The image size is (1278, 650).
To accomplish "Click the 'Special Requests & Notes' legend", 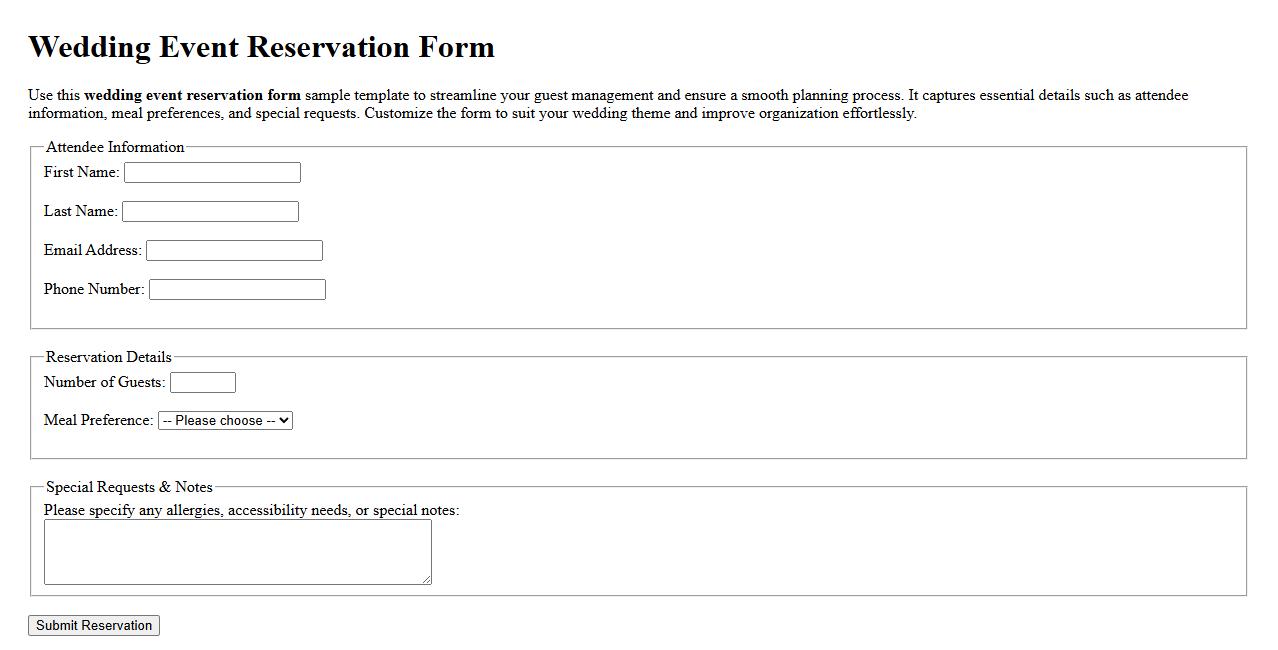I will coord(128,487).
